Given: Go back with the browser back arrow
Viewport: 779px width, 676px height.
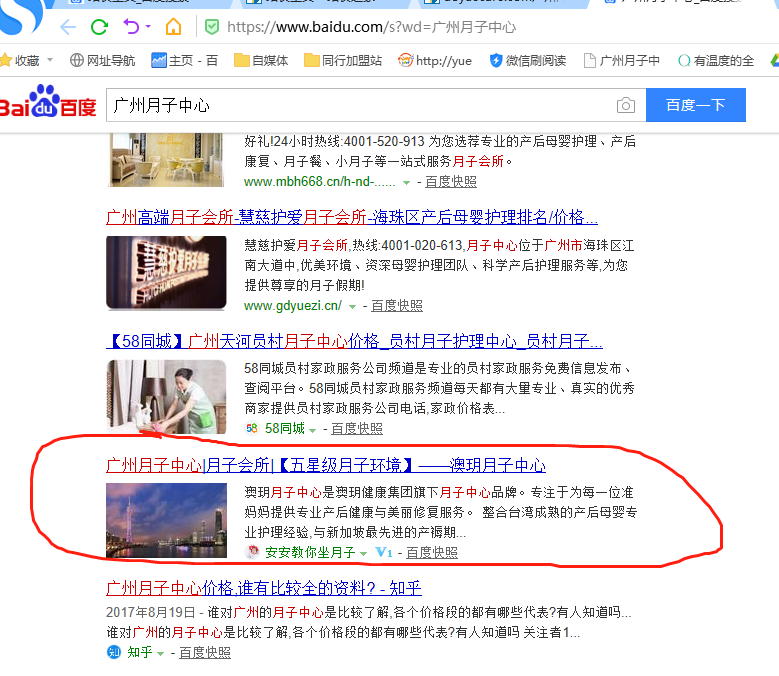Looking at the screenshot, I should pos(68,27).
